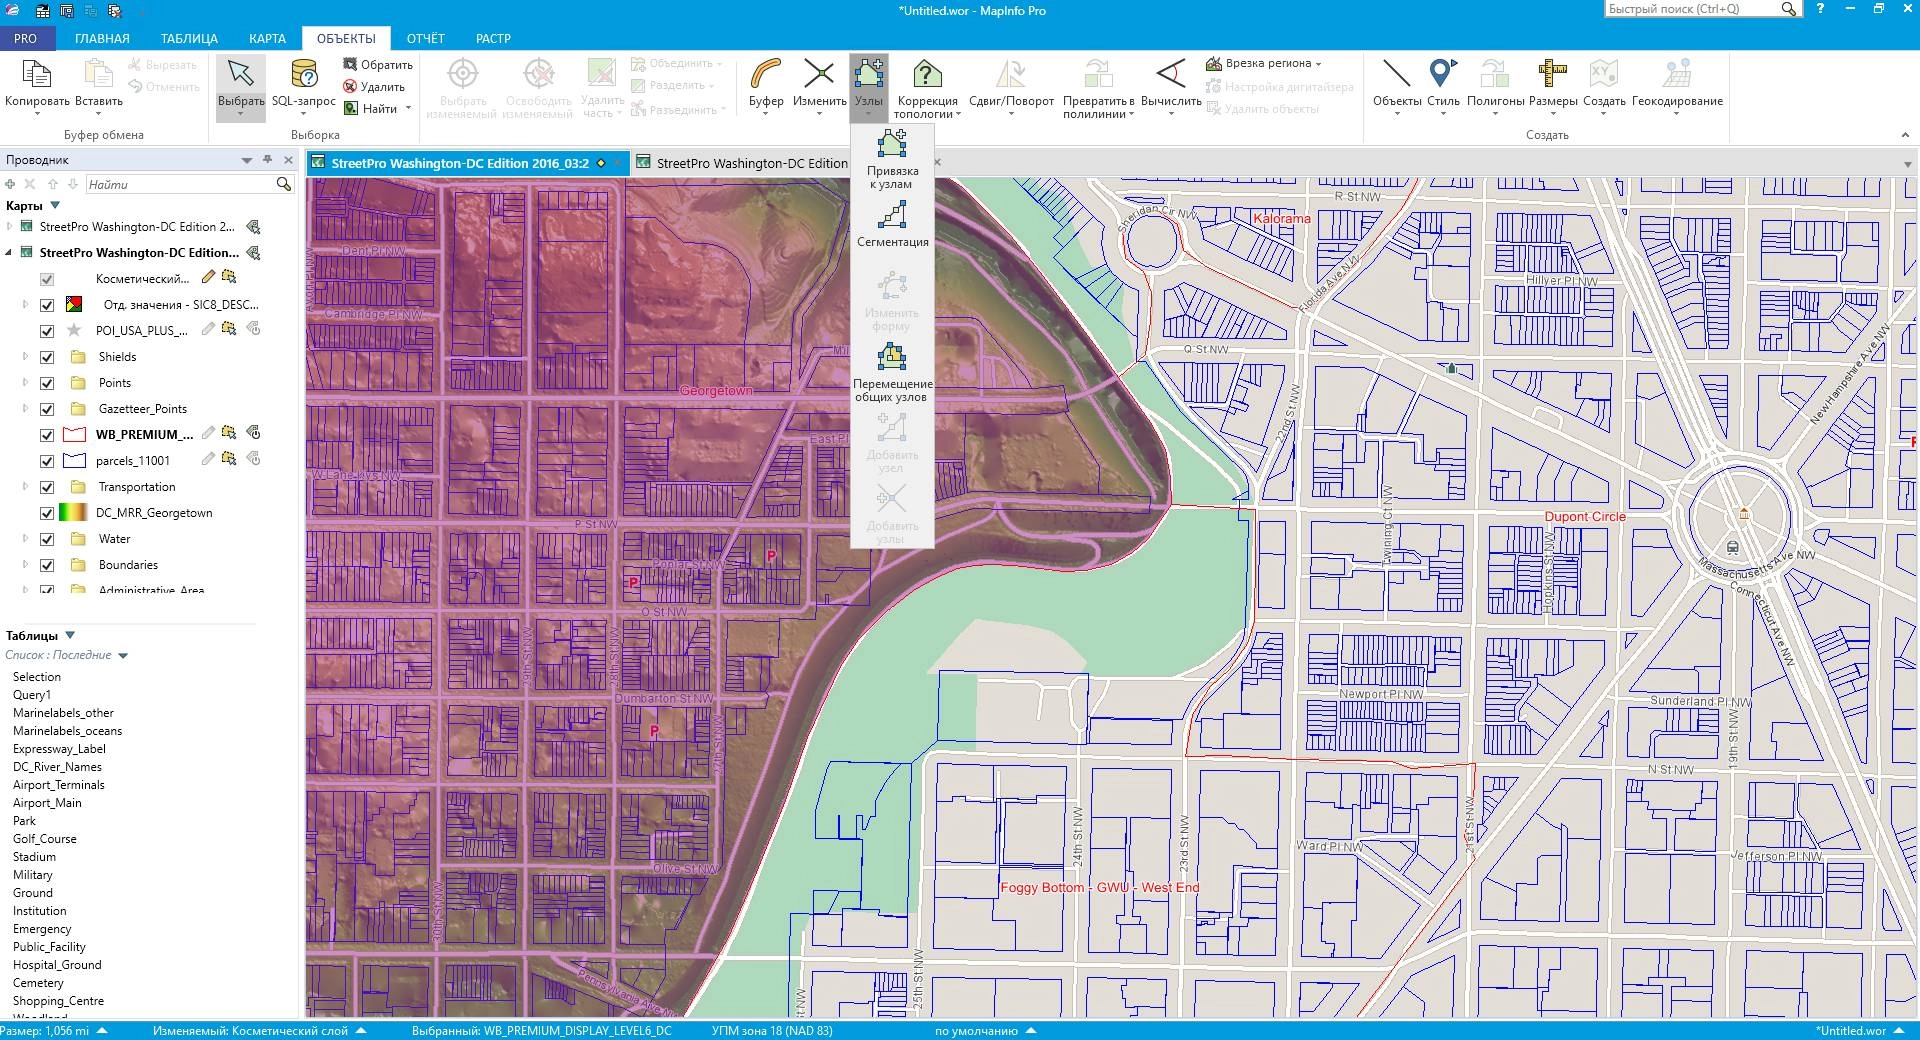Click map options icon of first StreetPro map

pos(253,227)
